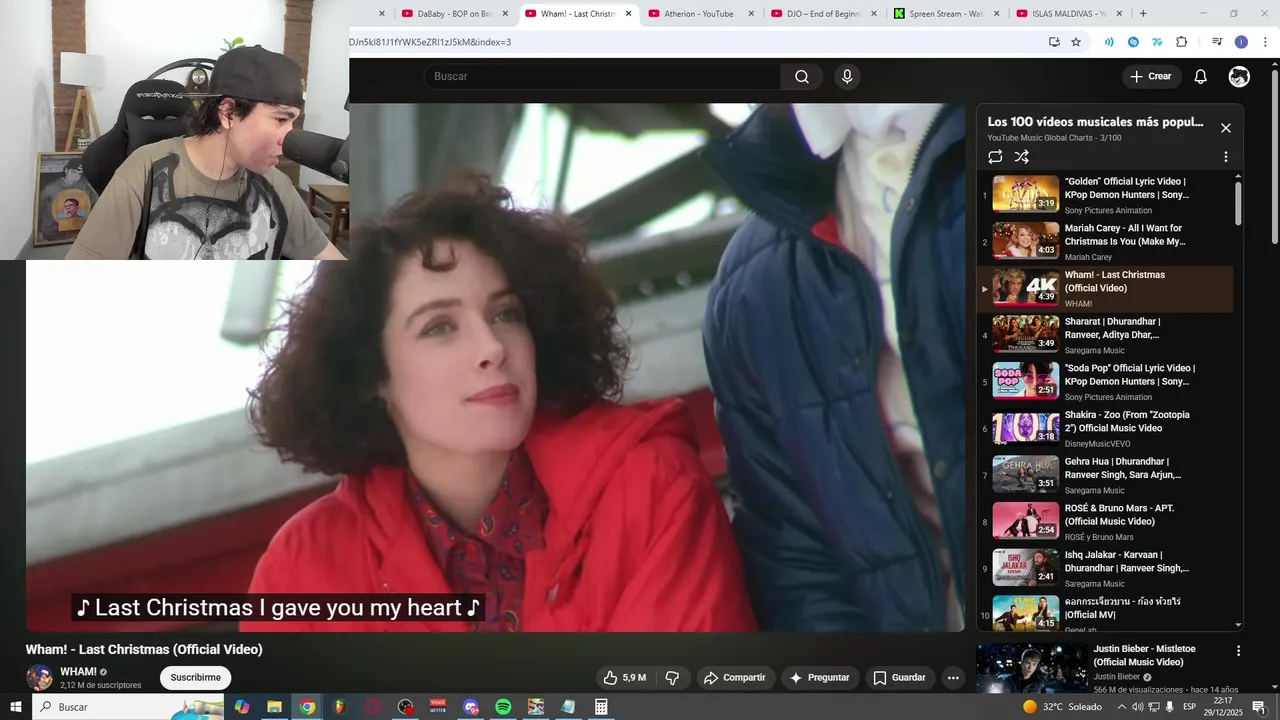This screenshot has height=720, width=1280.
Task: Focus the YouTube Buscar search field
Action: (602, 77)
